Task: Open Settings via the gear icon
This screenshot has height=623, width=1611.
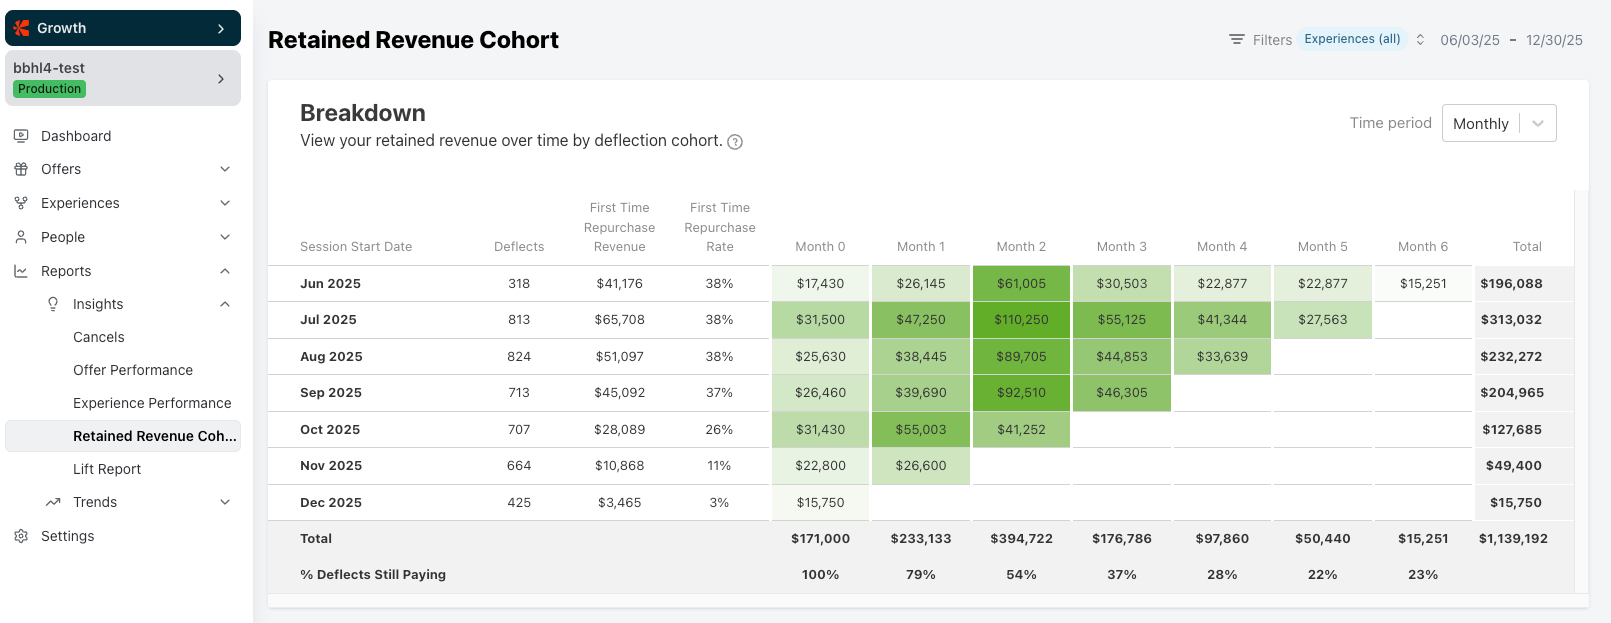Action: (x=21, y=536)
